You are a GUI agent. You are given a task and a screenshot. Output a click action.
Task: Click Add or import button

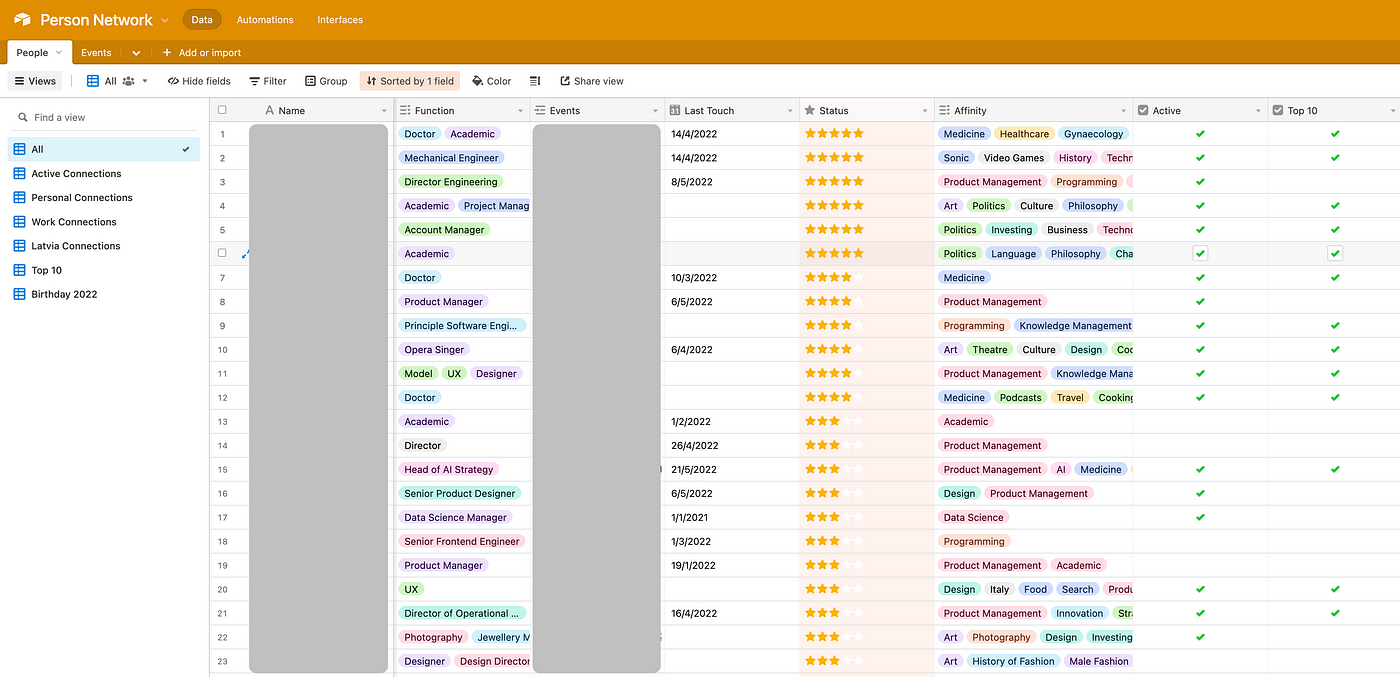click(201, 53)
